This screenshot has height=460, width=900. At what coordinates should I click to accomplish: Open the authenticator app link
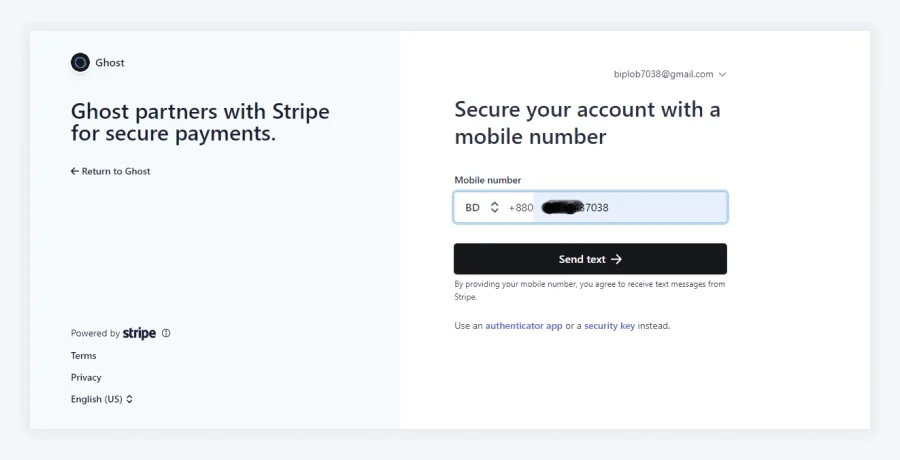point(523,326)
